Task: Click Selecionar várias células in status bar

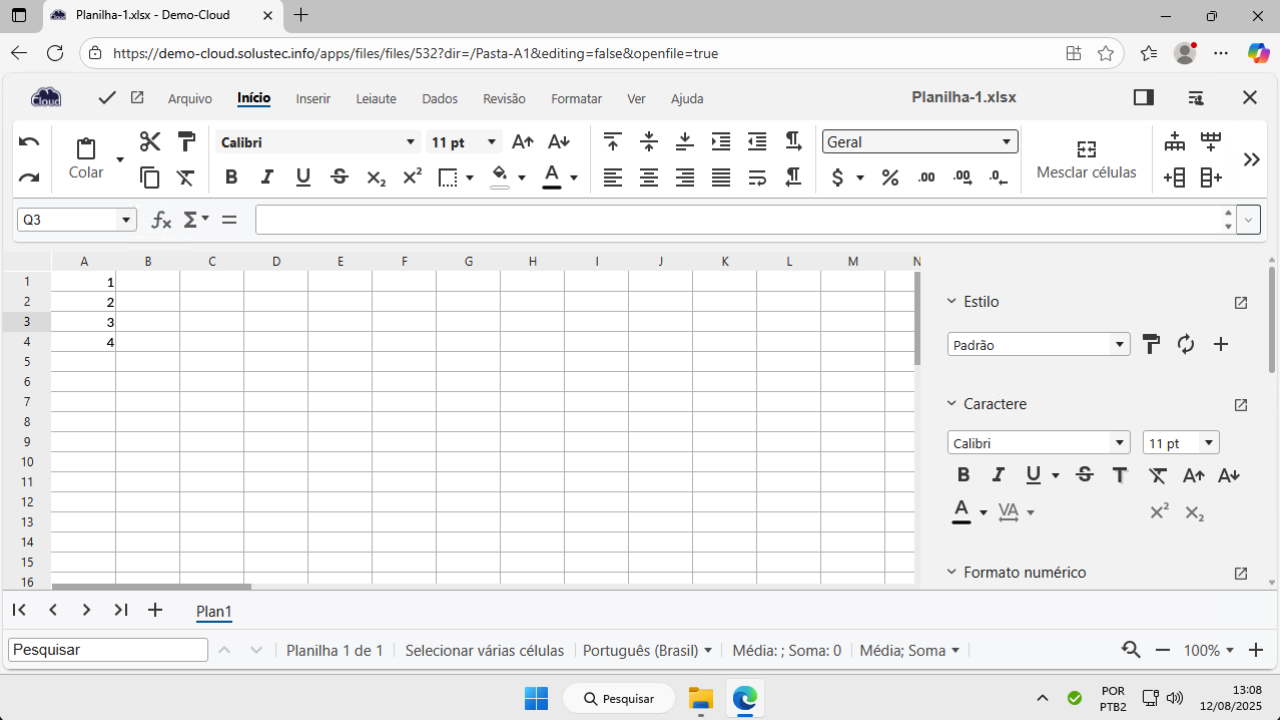Action: [484, 650]
